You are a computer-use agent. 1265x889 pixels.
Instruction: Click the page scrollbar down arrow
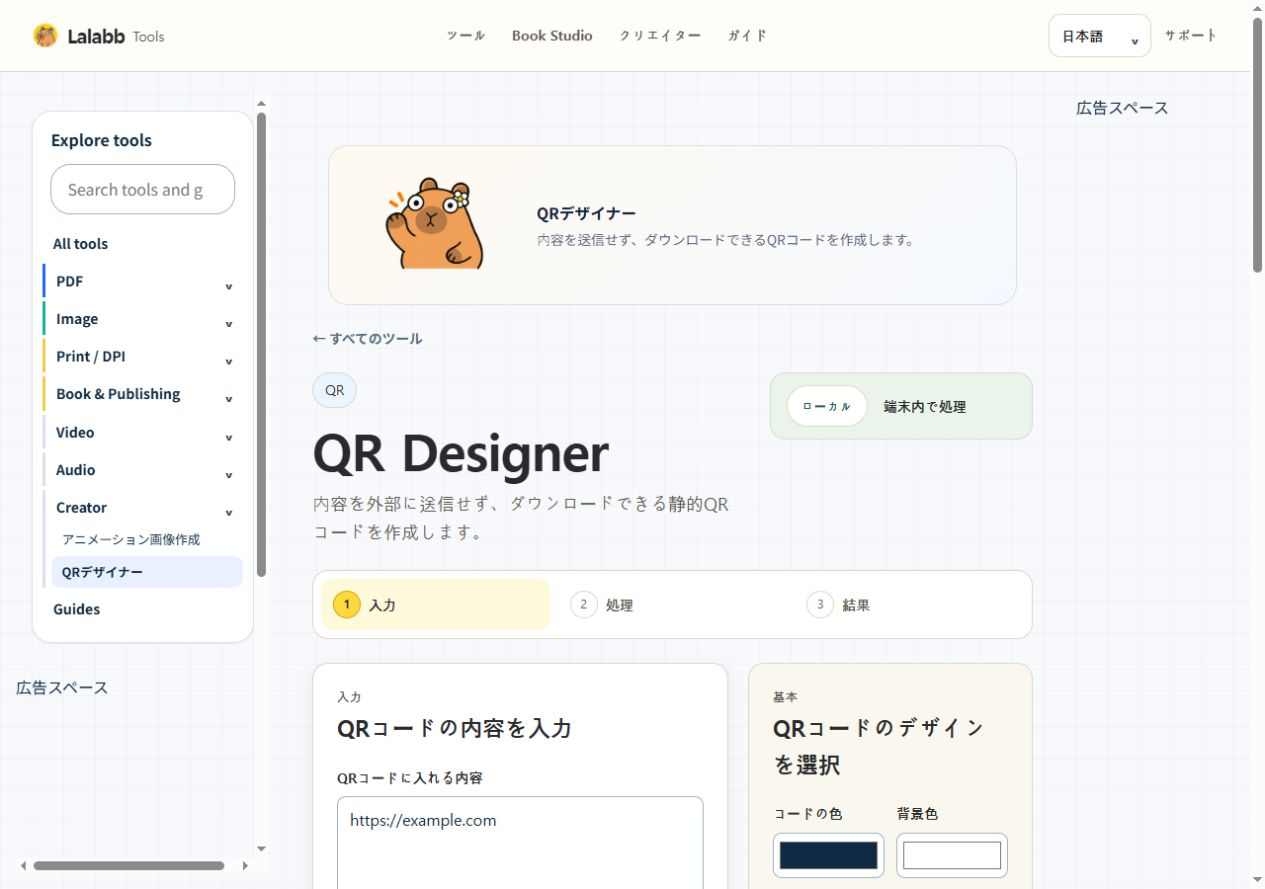click(1258, 881)
